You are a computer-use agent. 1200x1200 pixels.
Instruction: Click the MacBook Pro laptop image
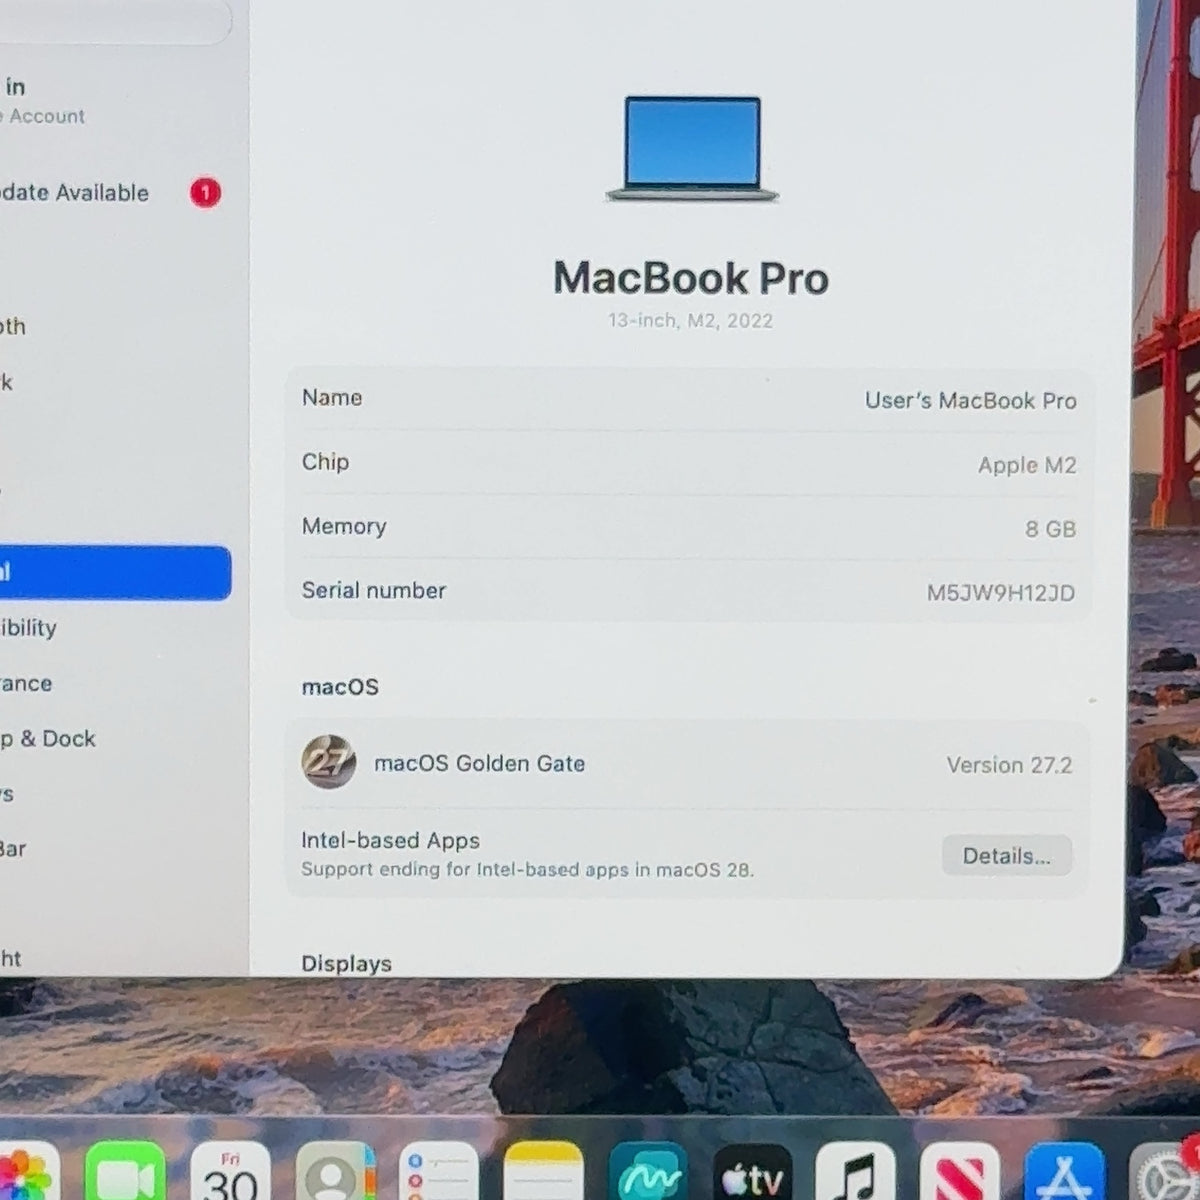click(x=692, y=149)
